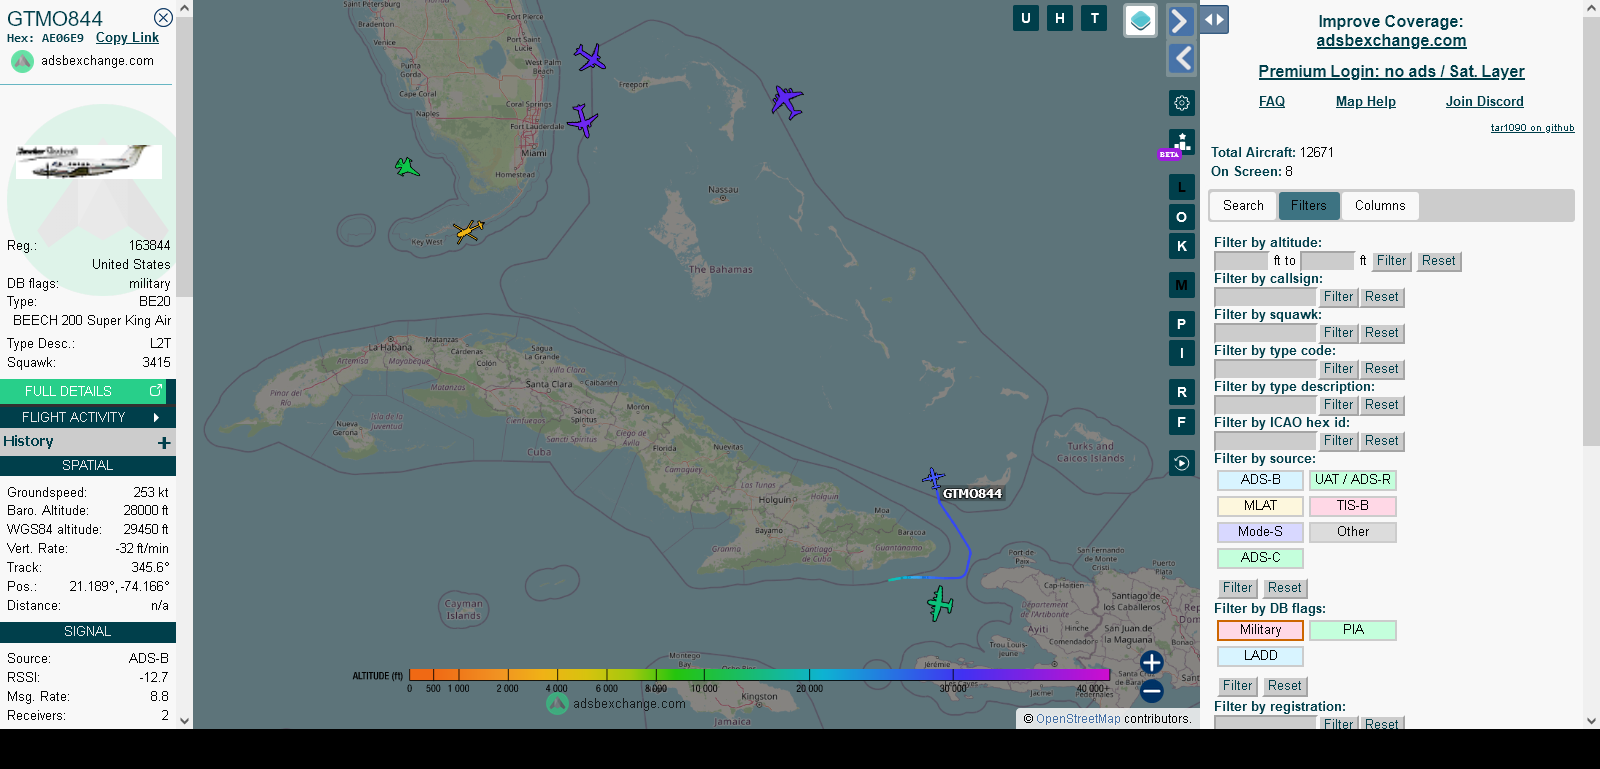Switch to the Filters tab
1600x769 pixels.
(1308, 206)
